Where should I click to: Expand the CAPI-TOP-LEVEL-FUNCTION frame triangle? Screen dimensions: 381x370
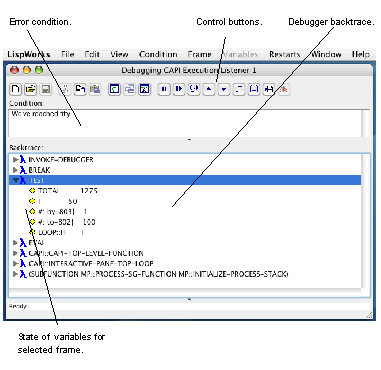(x=15, y=253)
